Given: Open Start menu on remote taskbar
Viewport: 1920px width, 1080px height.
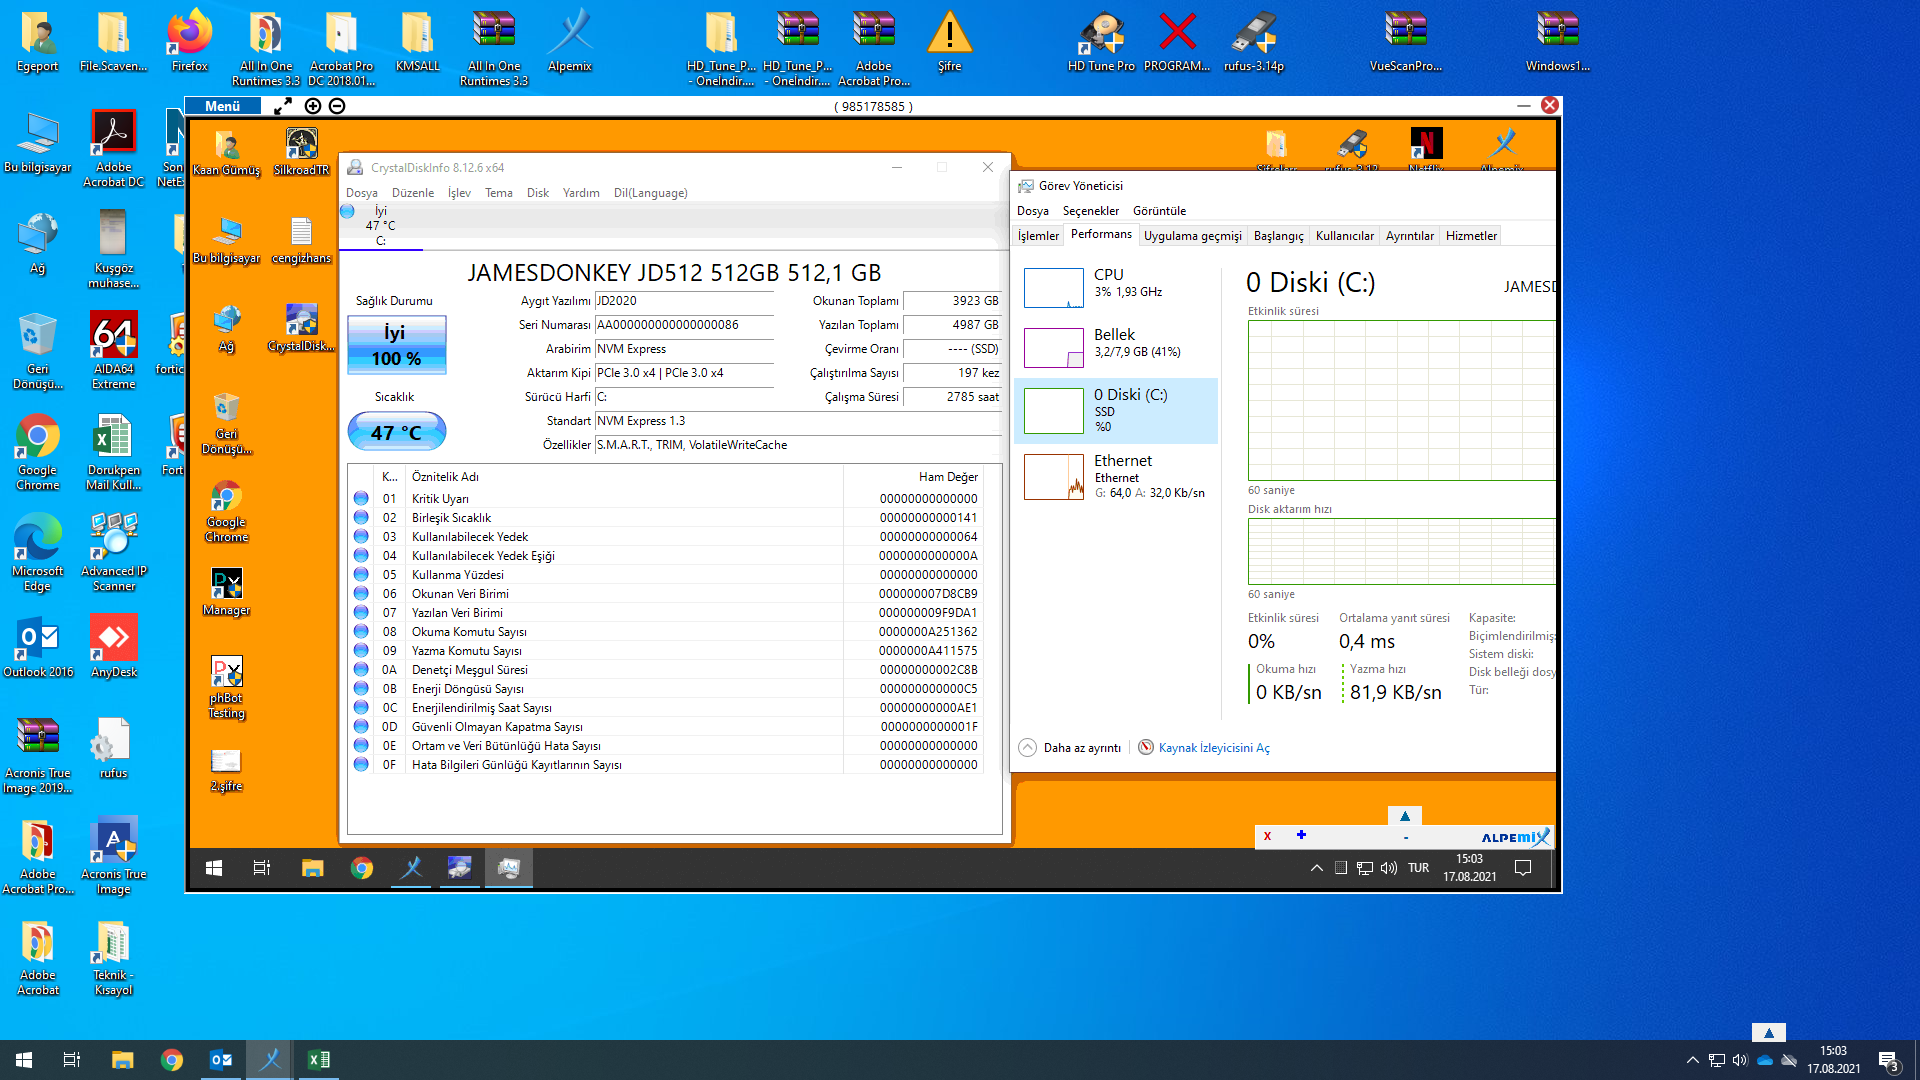Looking at the screenshot, I should tap(214, 868).
